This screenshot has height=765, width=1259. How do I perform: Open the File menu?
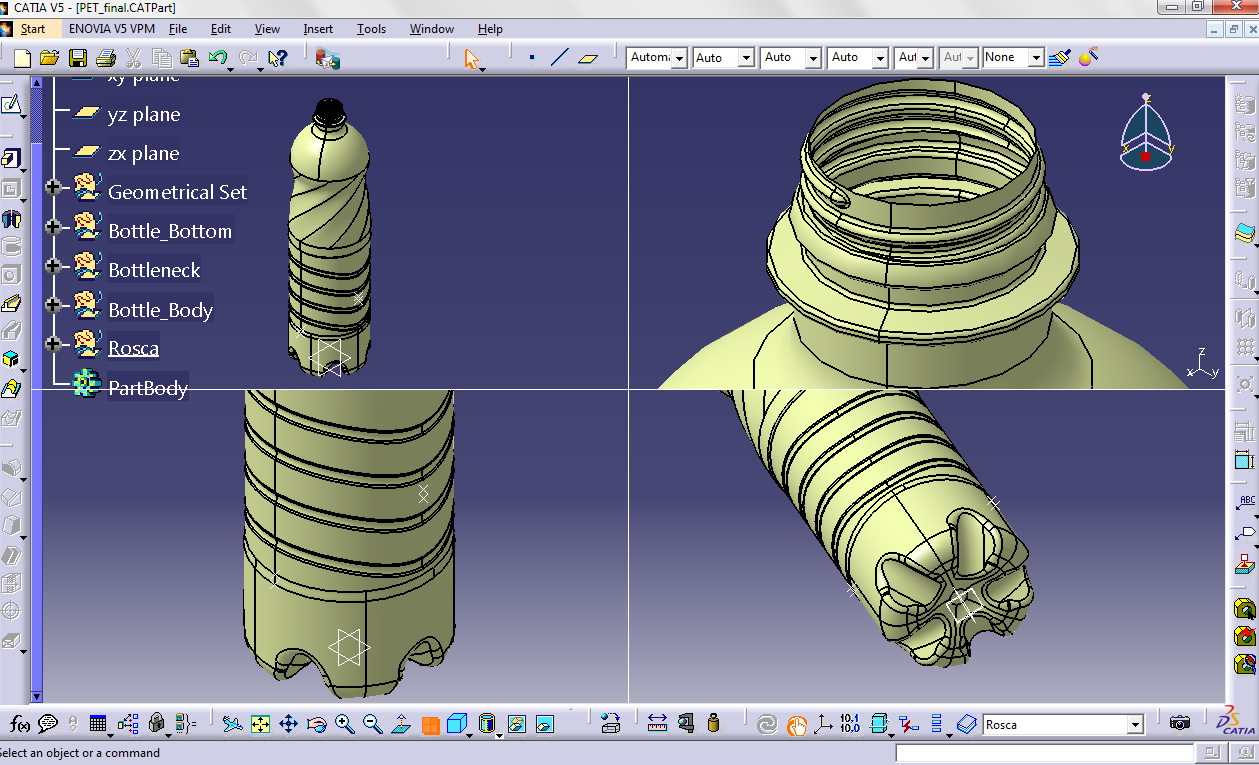pos(178,29)
